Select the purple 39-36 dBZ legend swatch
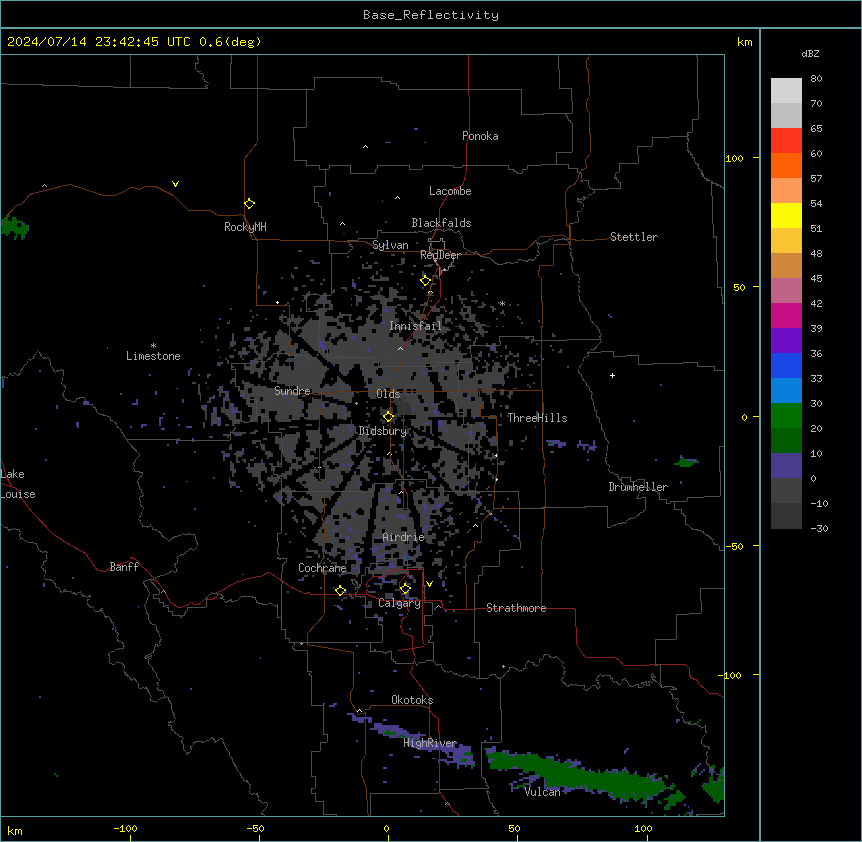This screenshot has width=862, height=842. click(786, 341)
